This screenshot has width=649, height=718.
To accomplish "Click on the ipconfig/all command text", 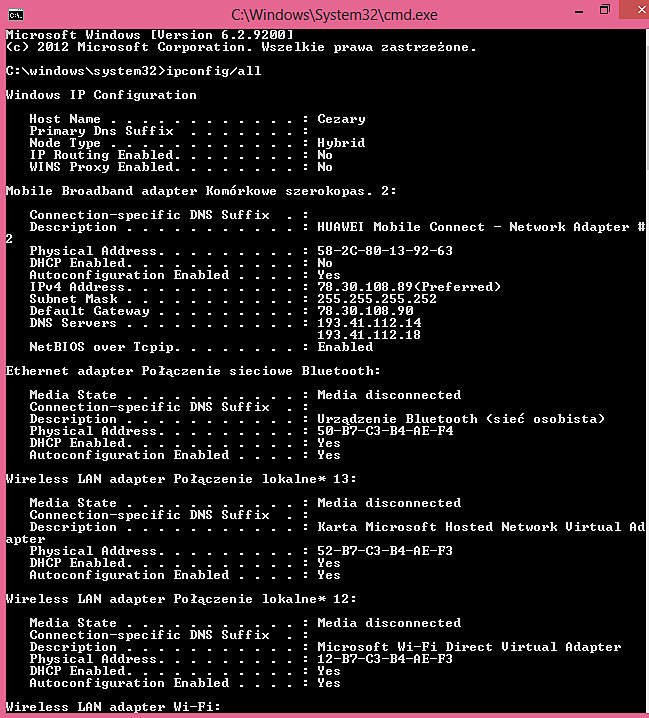I will pos(213,71).
